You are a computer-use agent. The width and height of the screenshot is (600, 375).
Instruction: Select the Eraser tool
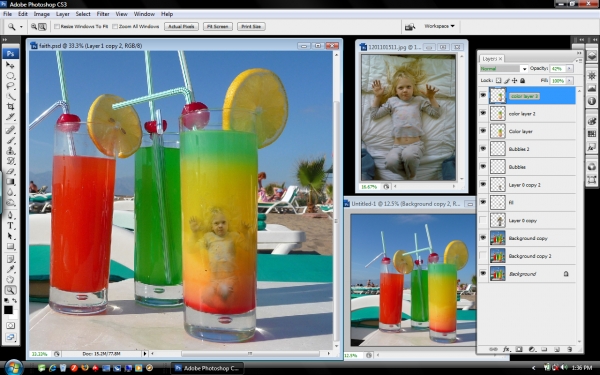coord(10,171)
